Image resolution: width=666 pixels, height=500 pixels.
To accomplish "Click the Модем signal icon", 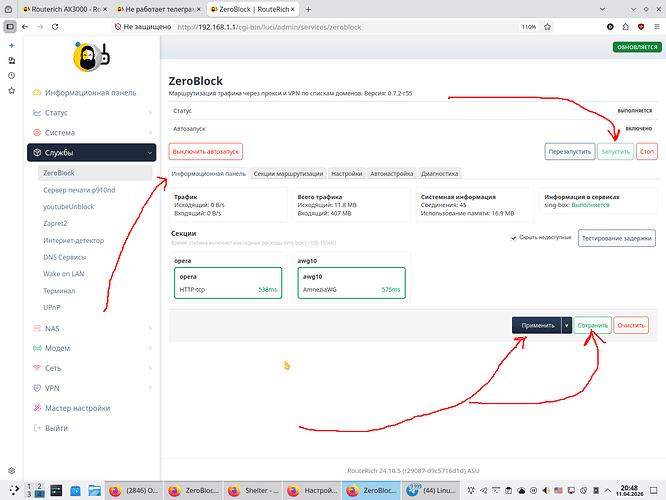I will coord(37,348).
